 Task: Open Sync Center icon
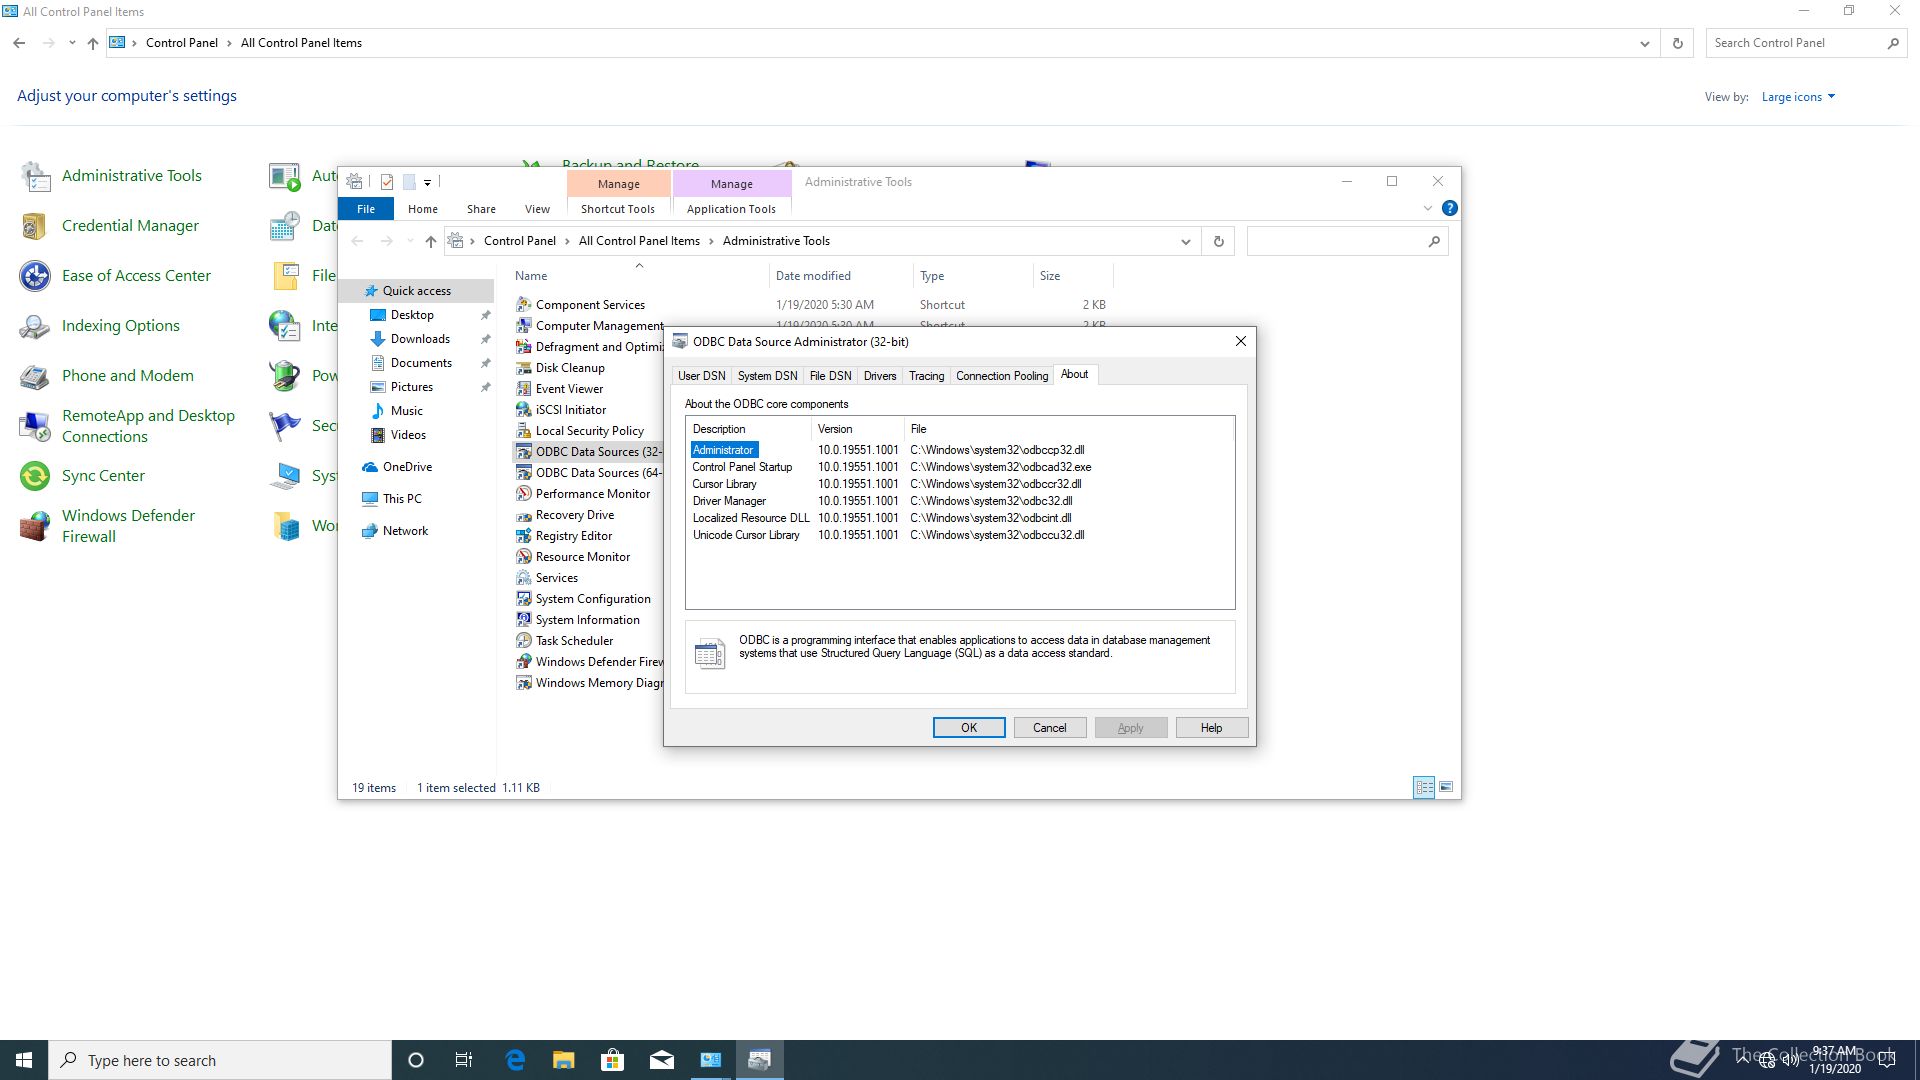(x=36, y=476)
